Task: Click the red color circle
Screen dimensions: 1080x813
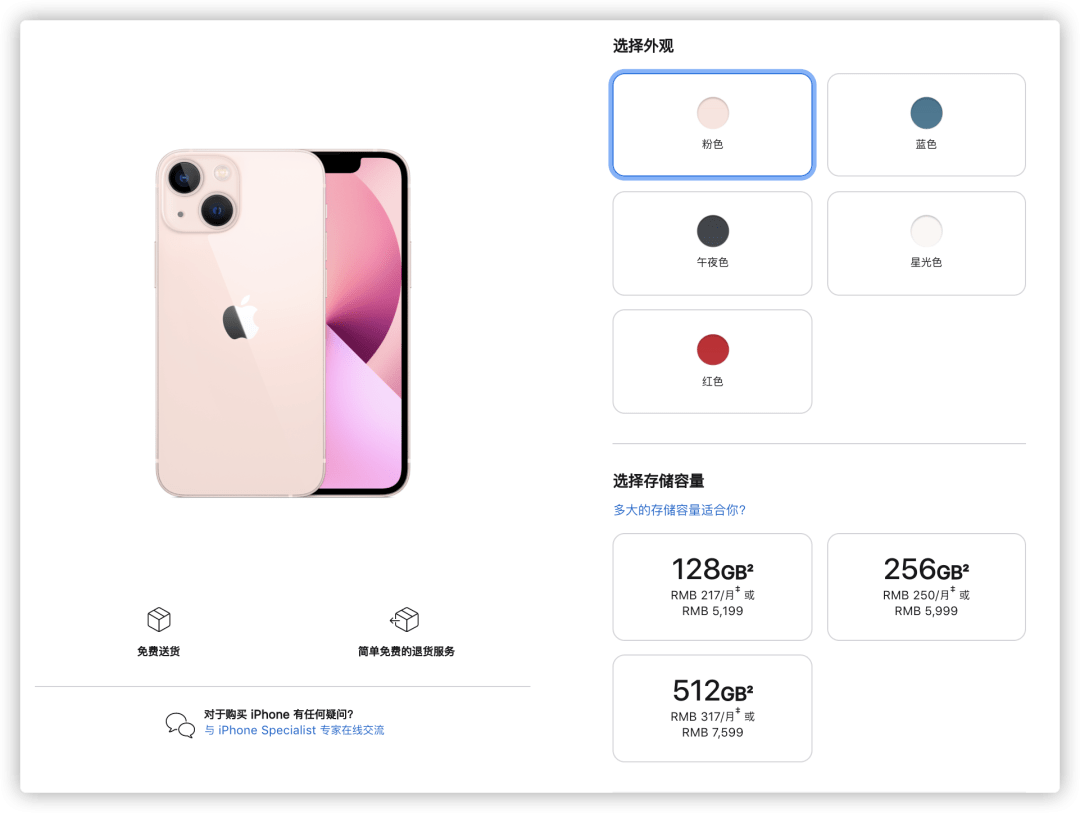Action: (x=712, y=349)
